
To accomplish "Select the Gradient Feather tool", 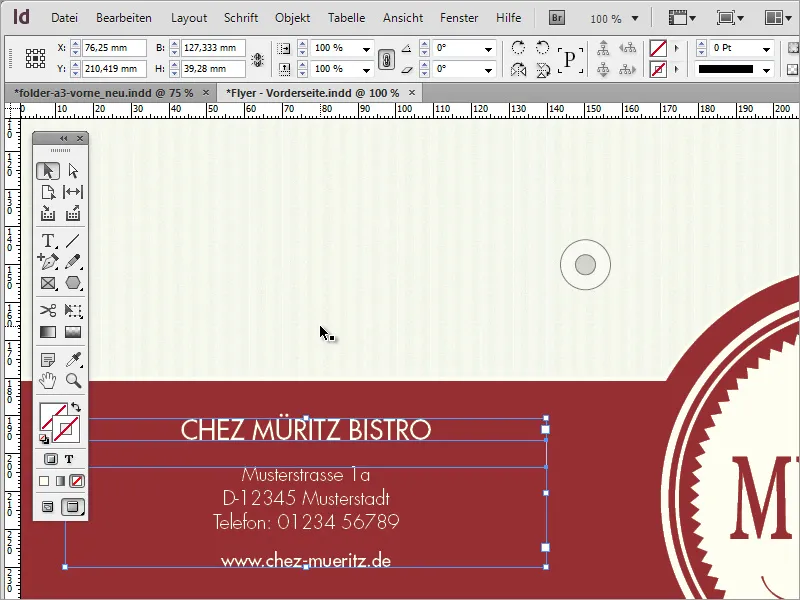I will [x=73, y=332].
